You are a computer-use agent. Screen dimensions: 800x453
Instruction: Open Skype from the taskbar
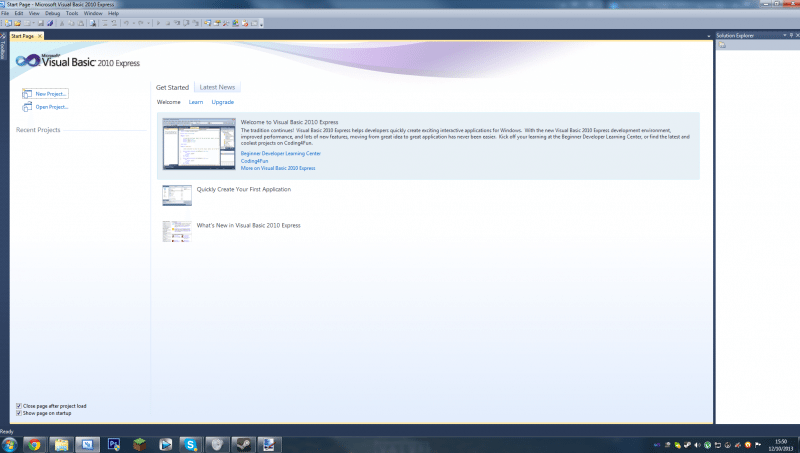191,445
